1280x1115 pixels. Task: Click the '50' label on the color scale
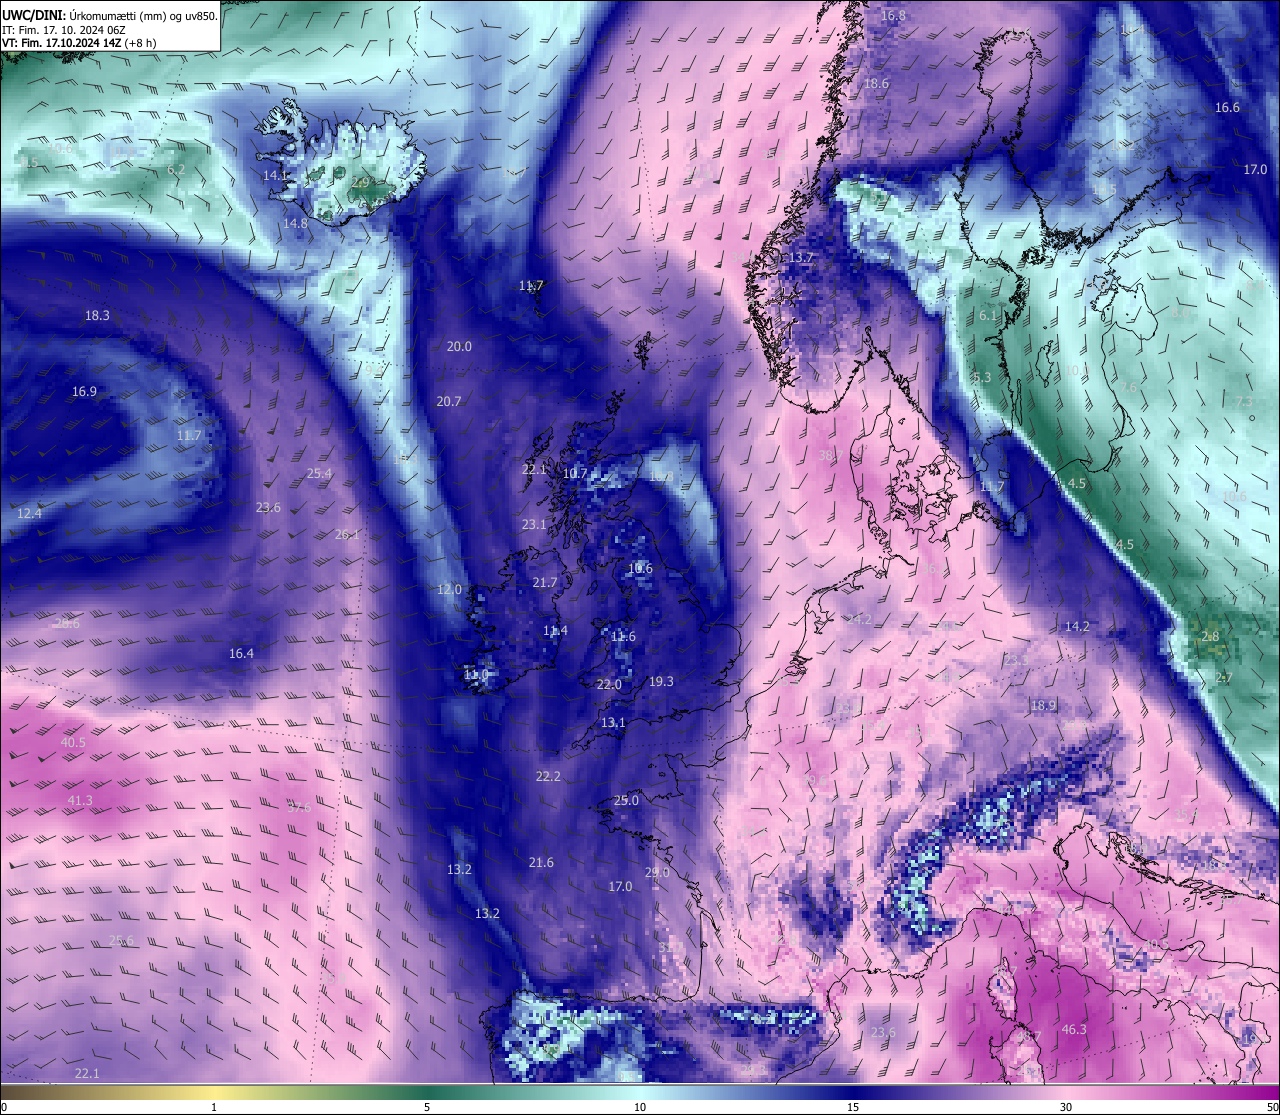(1271, 1107)
